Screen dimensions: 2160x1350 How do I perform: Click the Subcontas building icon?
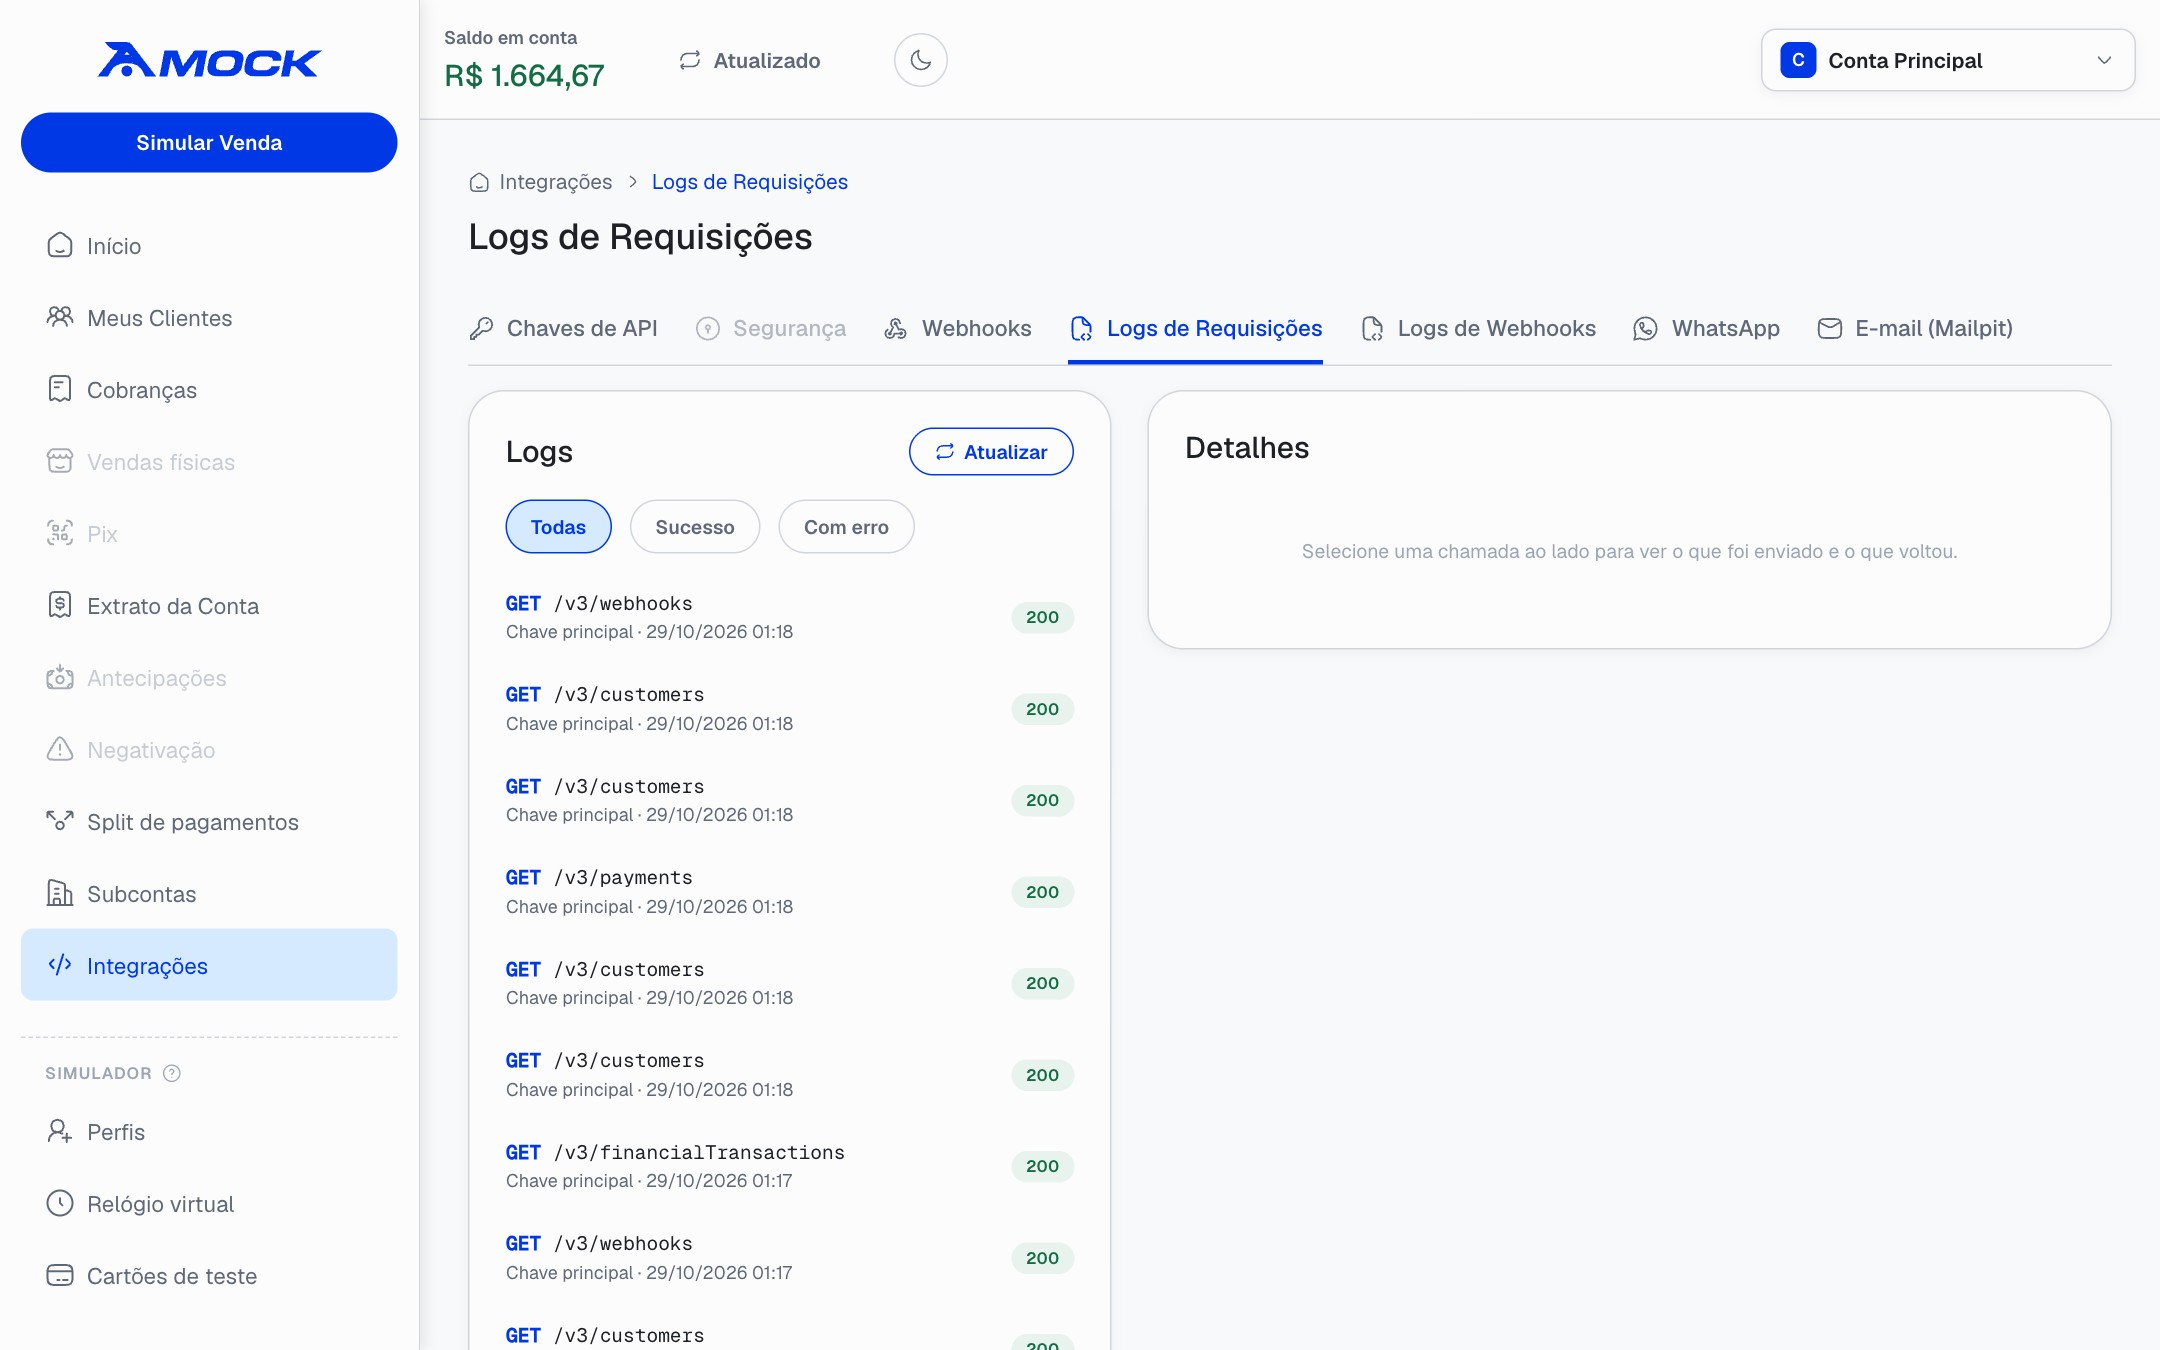pos(60,893)
